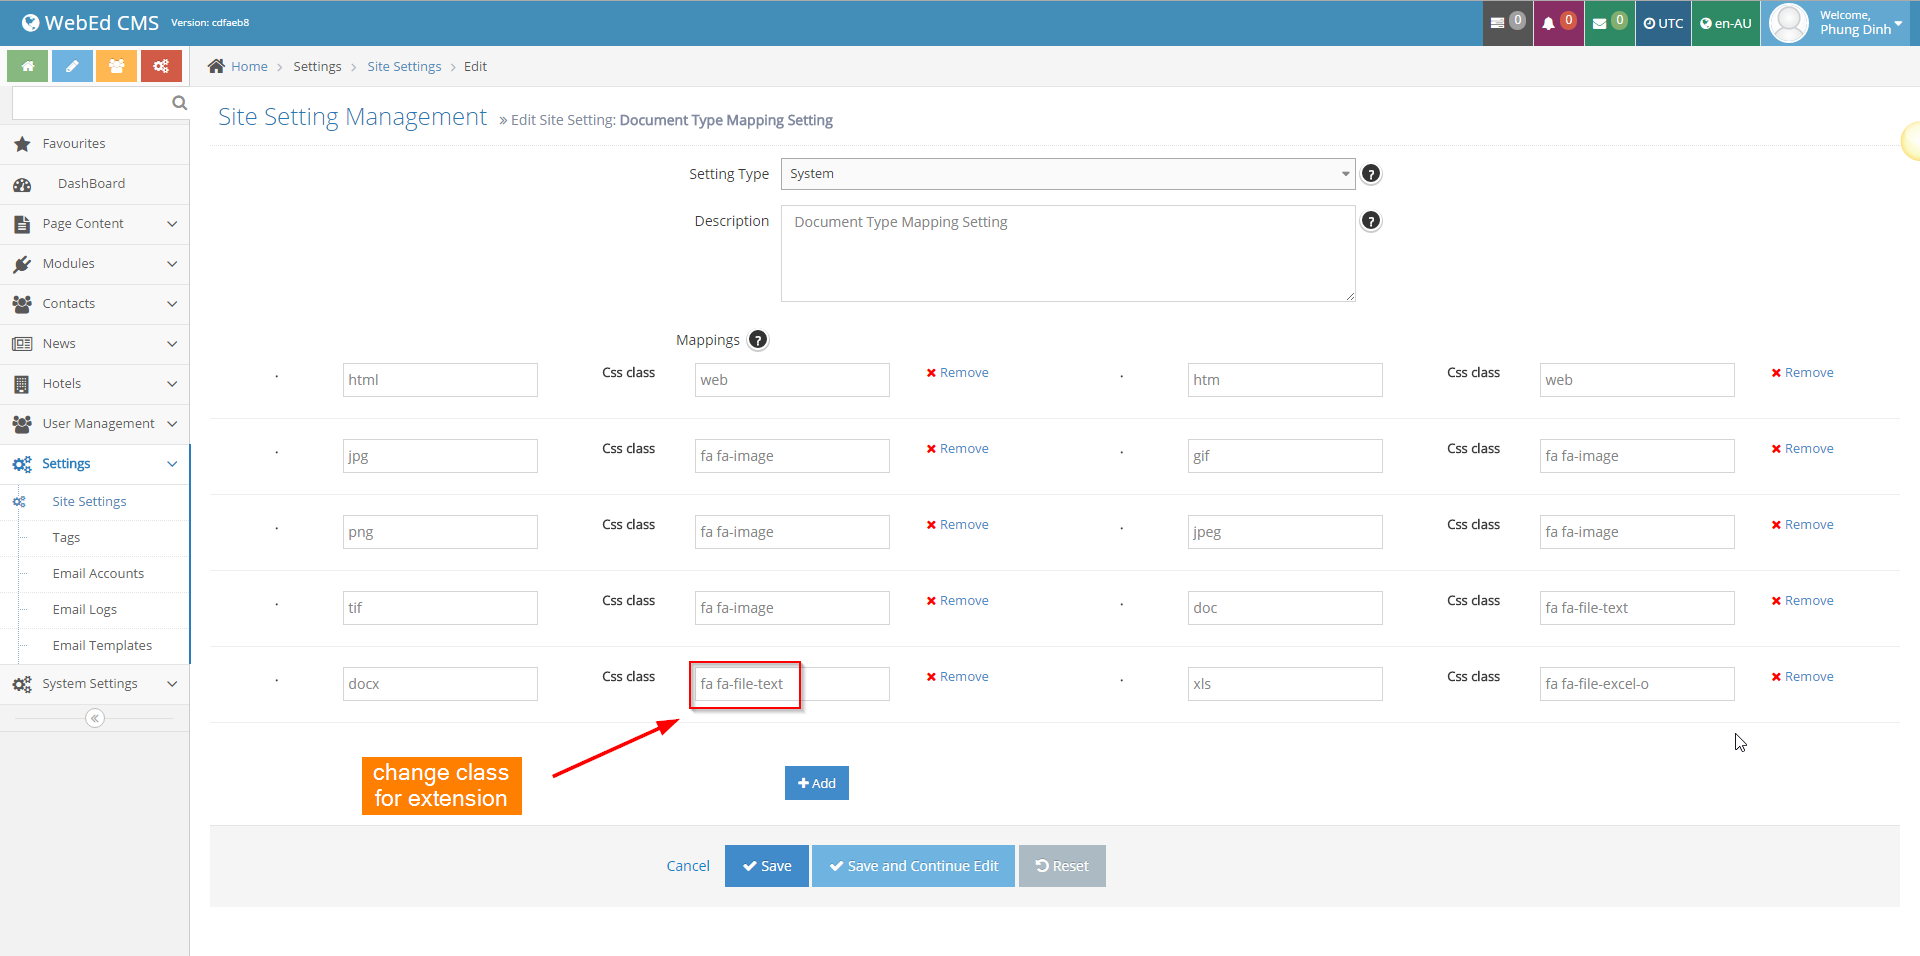The width and height of the screenshot is (1920, 956).
Task: Click help icon beside Mappings label
Action: pos(758,340)
